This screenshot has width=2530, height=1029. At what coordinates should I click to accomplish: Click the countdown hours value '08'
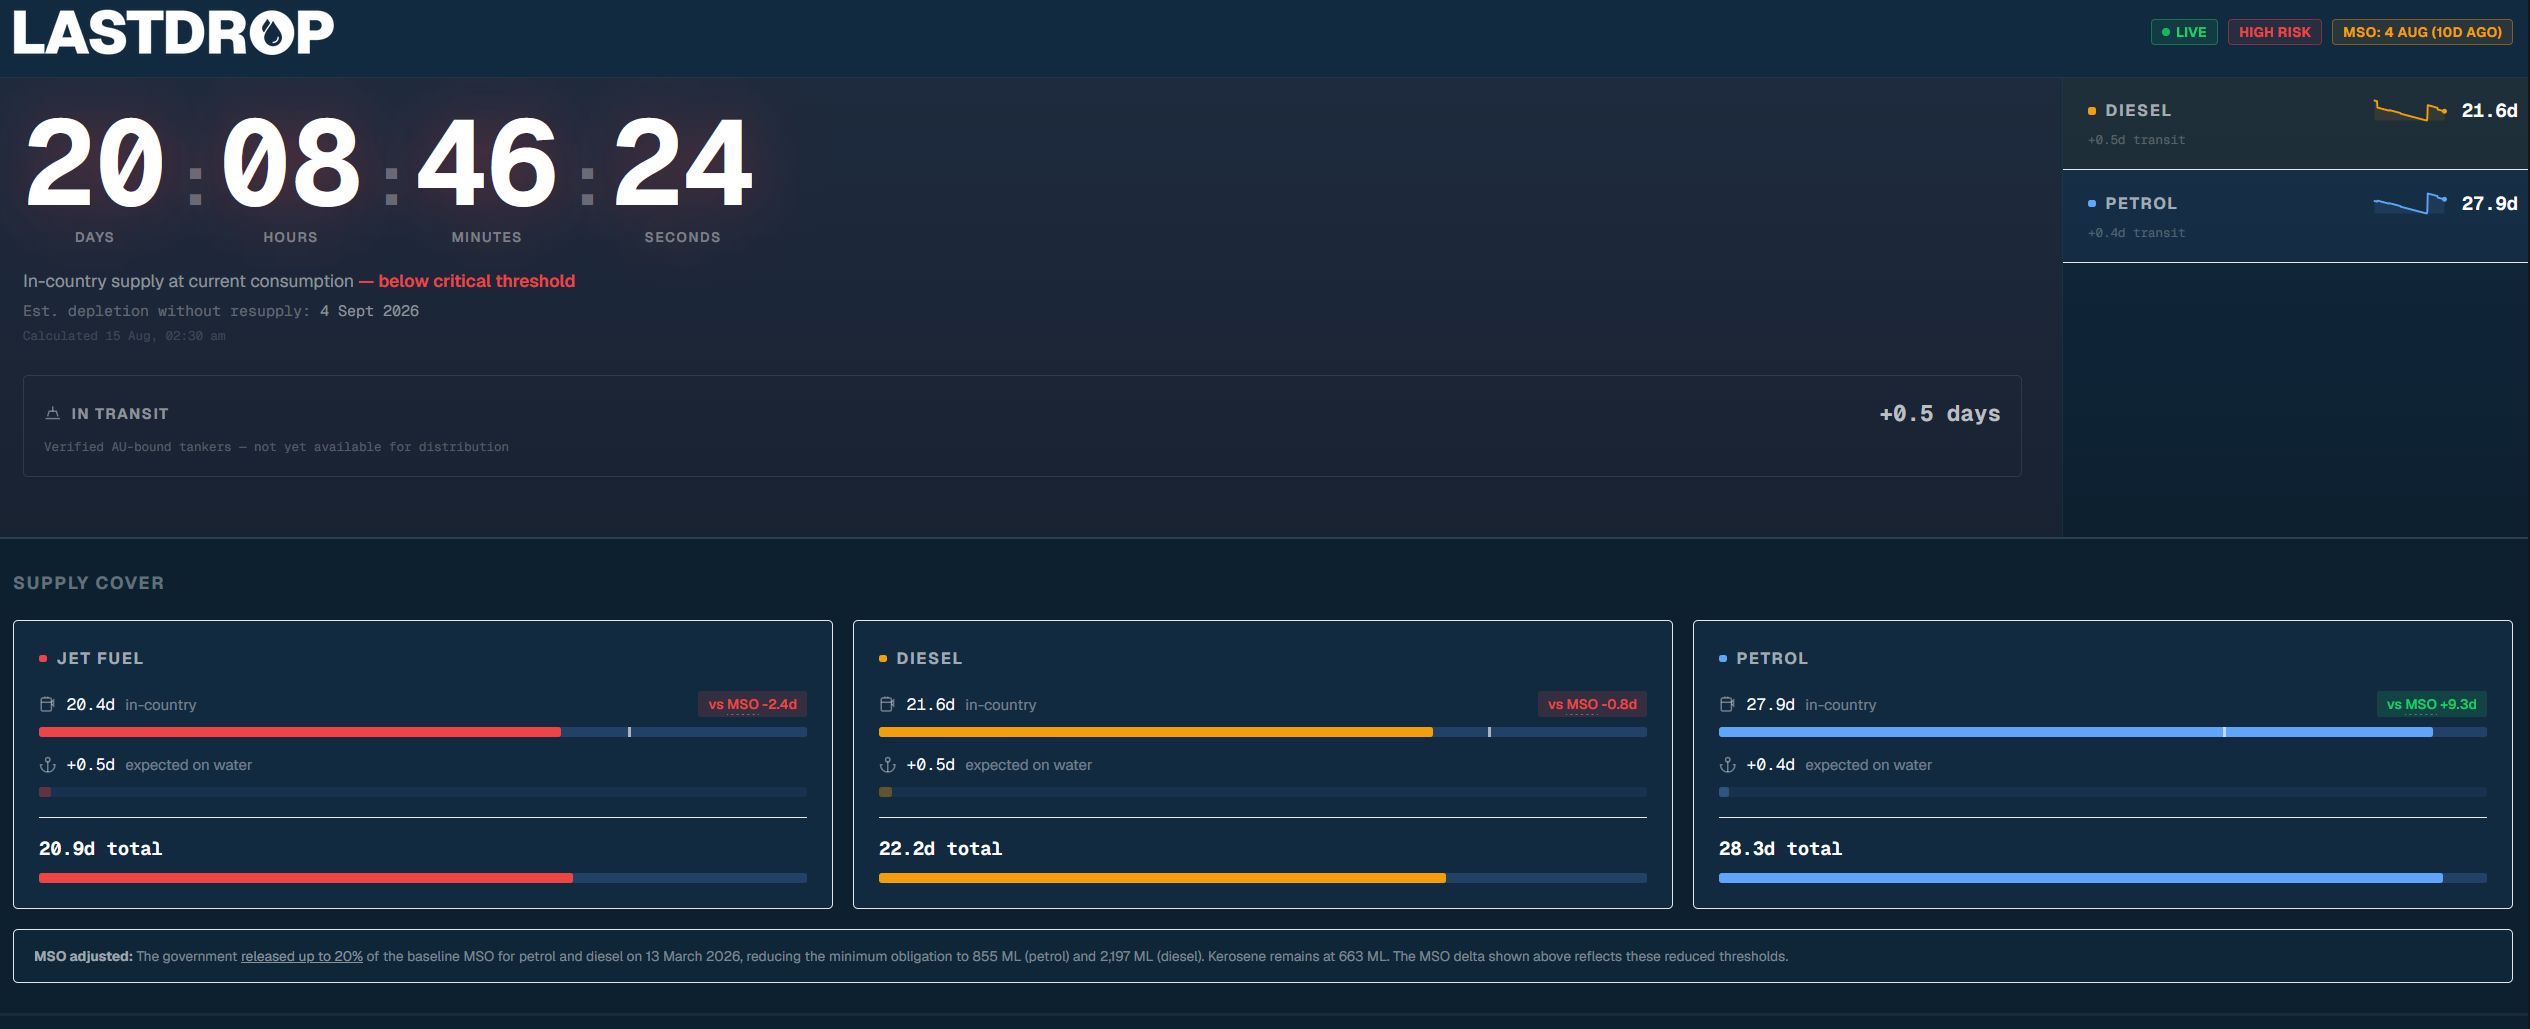pos(291,162)
